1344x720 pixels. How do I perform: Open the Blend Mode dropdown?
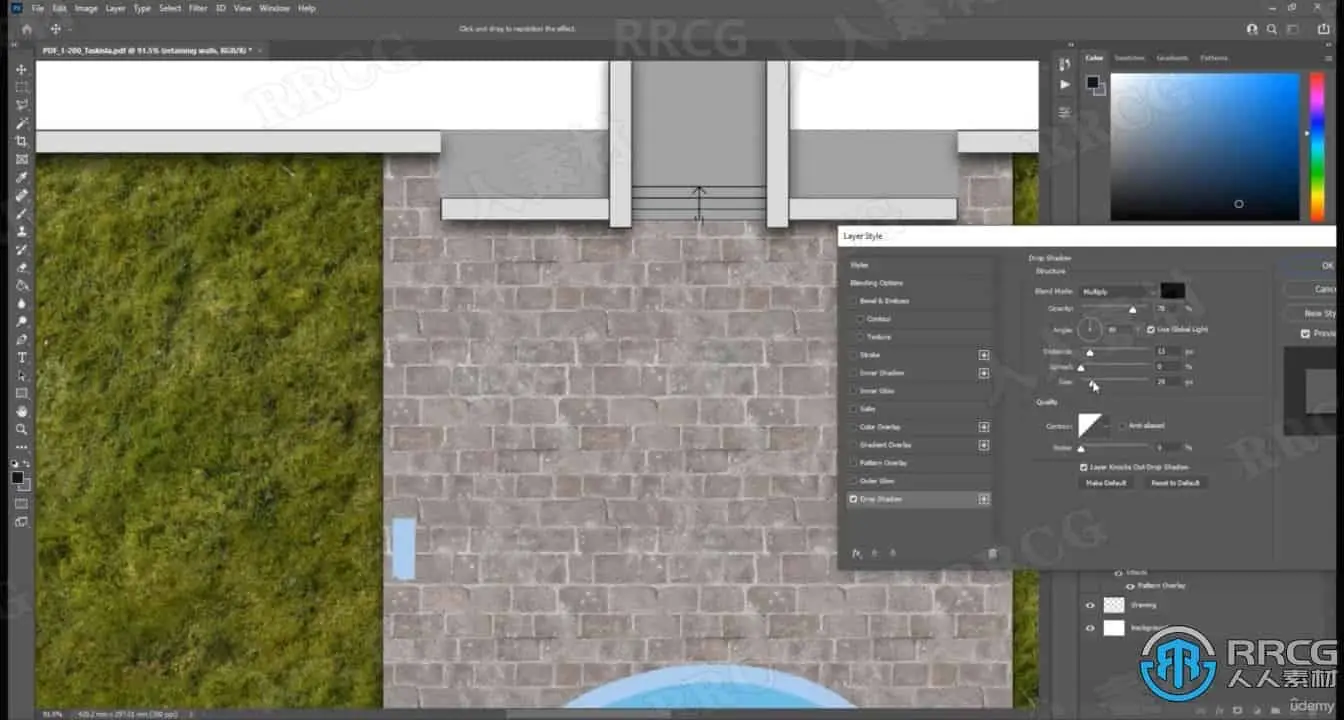click(x=1118, y=291)
